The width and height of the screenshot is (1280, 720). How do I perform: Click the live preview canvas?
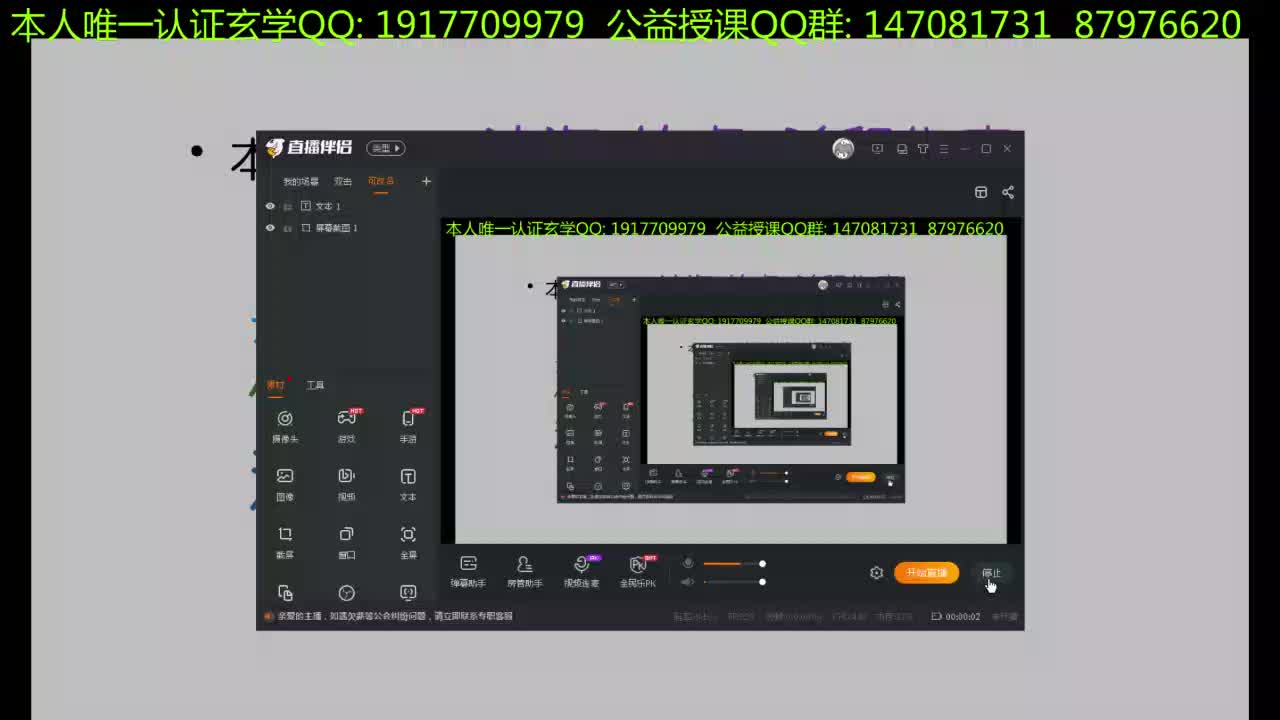730,381
